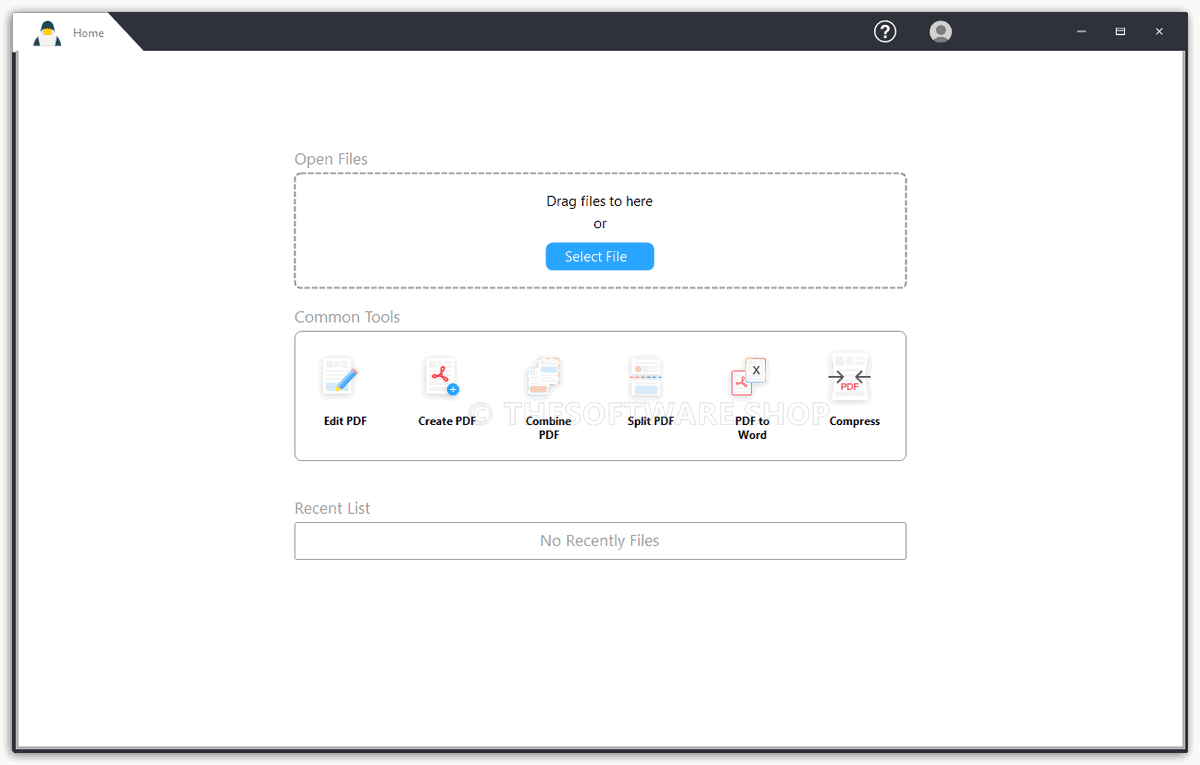Click the Open Files heading
The height and width of the screenshot is (765, 1200).
(x=331, y=159)
